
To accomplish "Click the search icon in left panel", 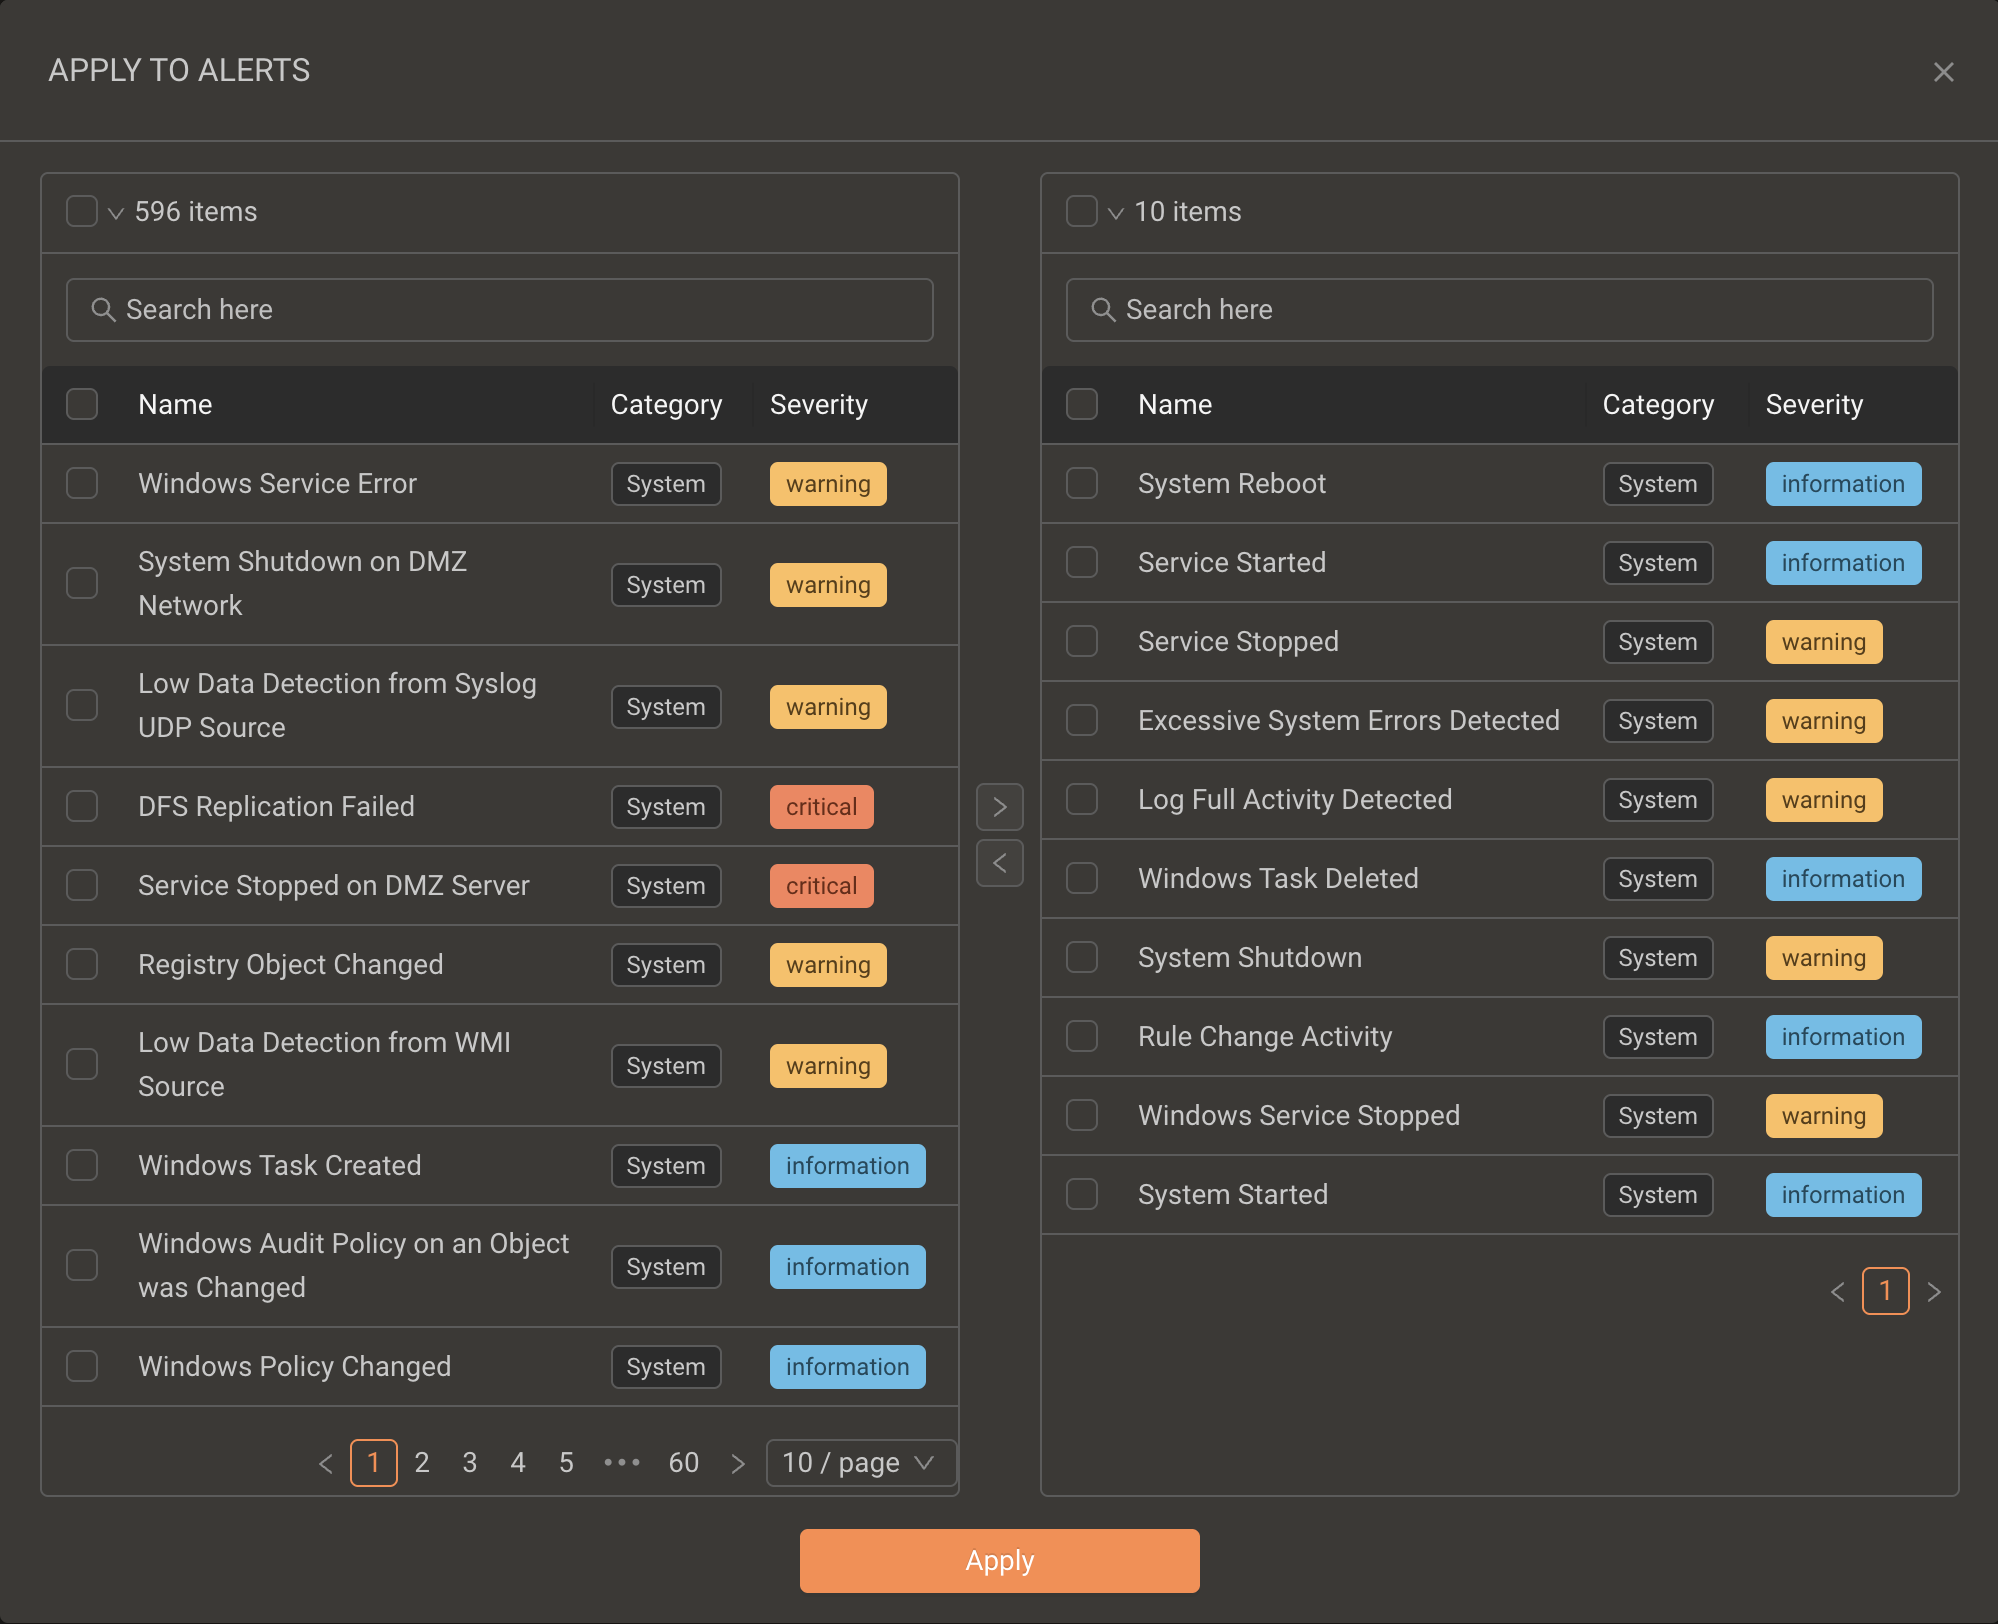I will (x=103, y=310).
